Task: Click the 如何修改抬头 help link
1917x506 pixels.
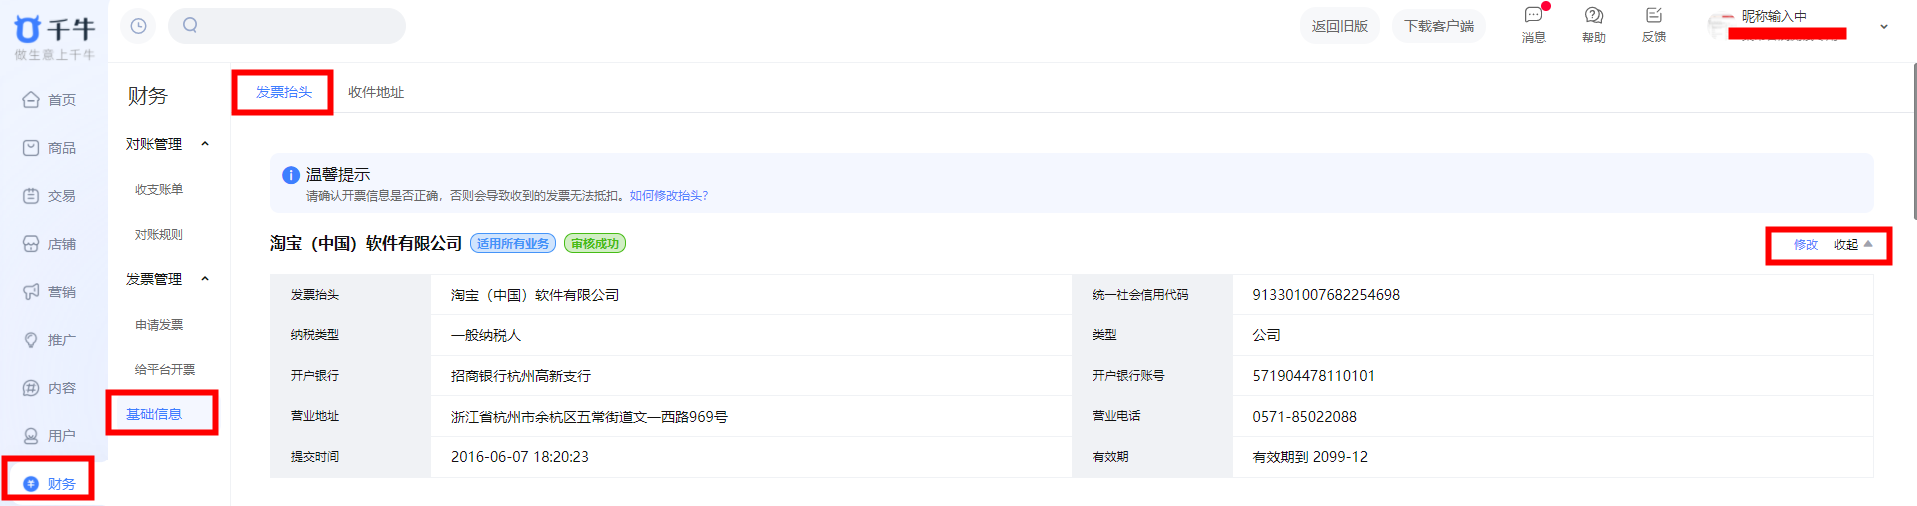Action: click(x=668, y=196)
